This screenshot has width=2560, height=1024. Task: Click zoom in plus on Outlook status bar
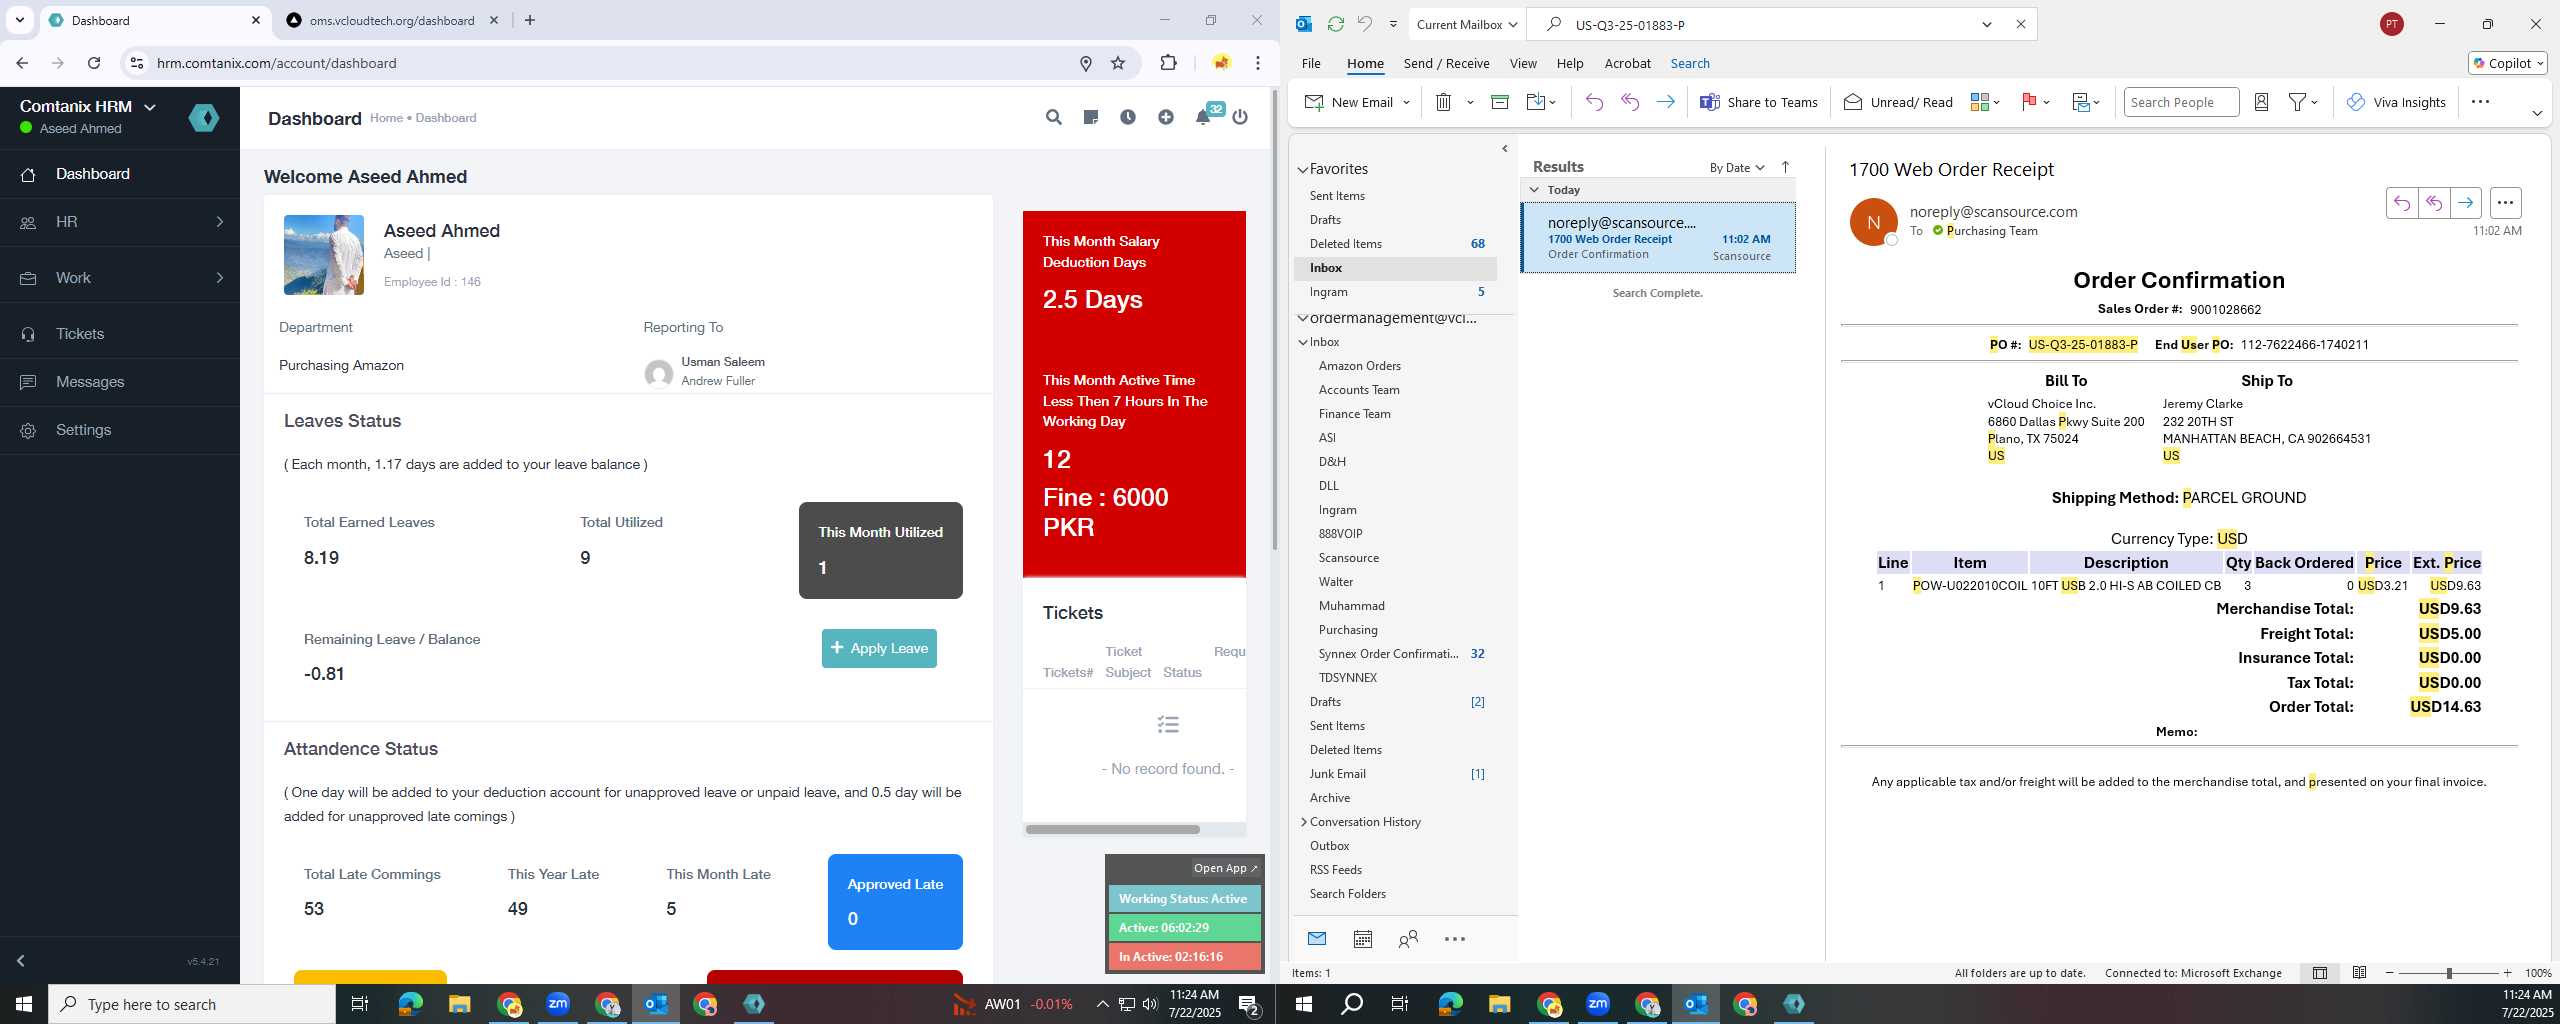[2507, 973]
